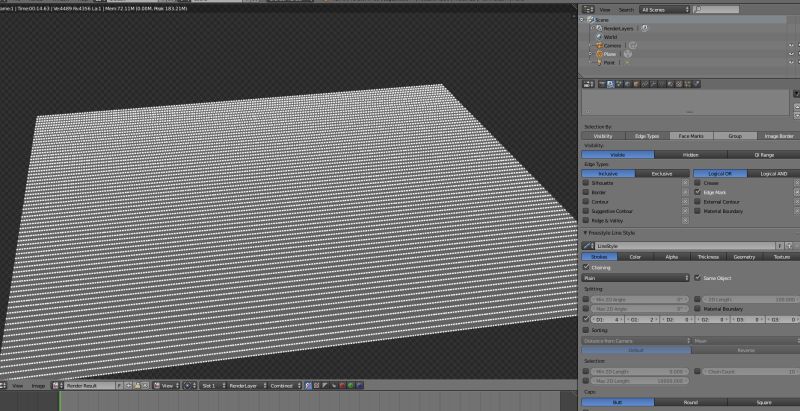The width and height of the screenshot is (800, 411).
Task: Enable the Contour edge type checkbox
Action: point(586,201)
